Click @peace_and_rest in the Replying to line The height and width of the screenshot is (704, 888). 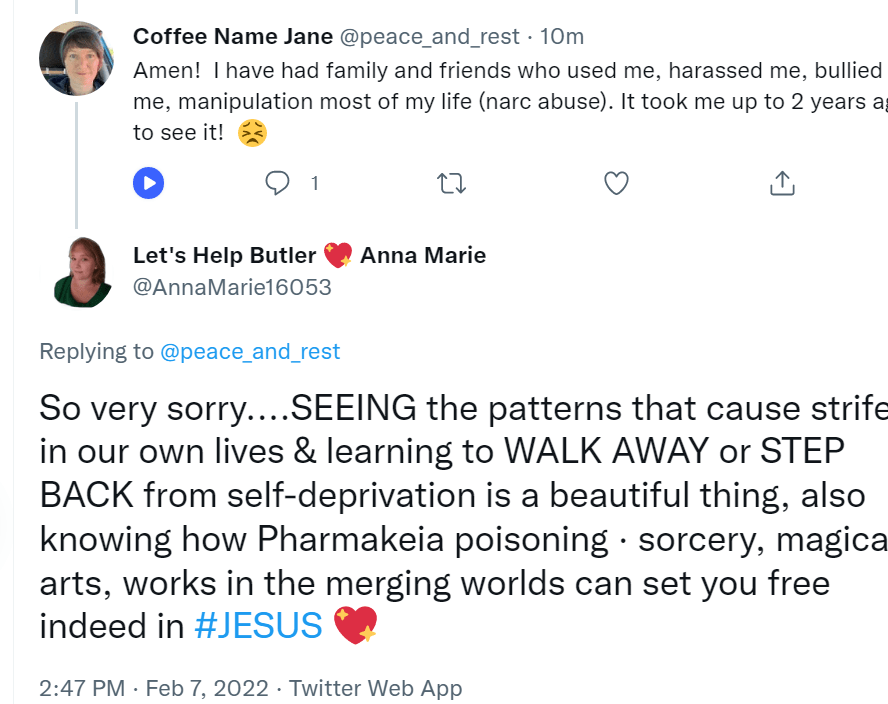(250, 352)
